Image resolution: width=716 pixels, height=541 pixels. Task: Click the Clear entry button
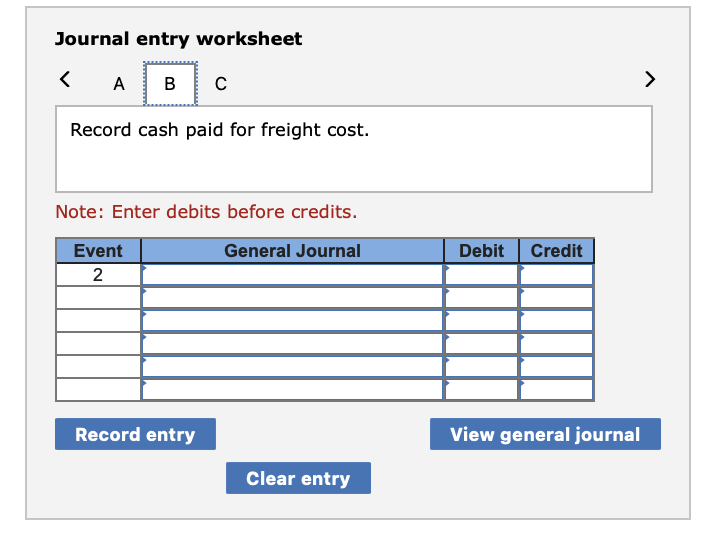pos(298,478)
